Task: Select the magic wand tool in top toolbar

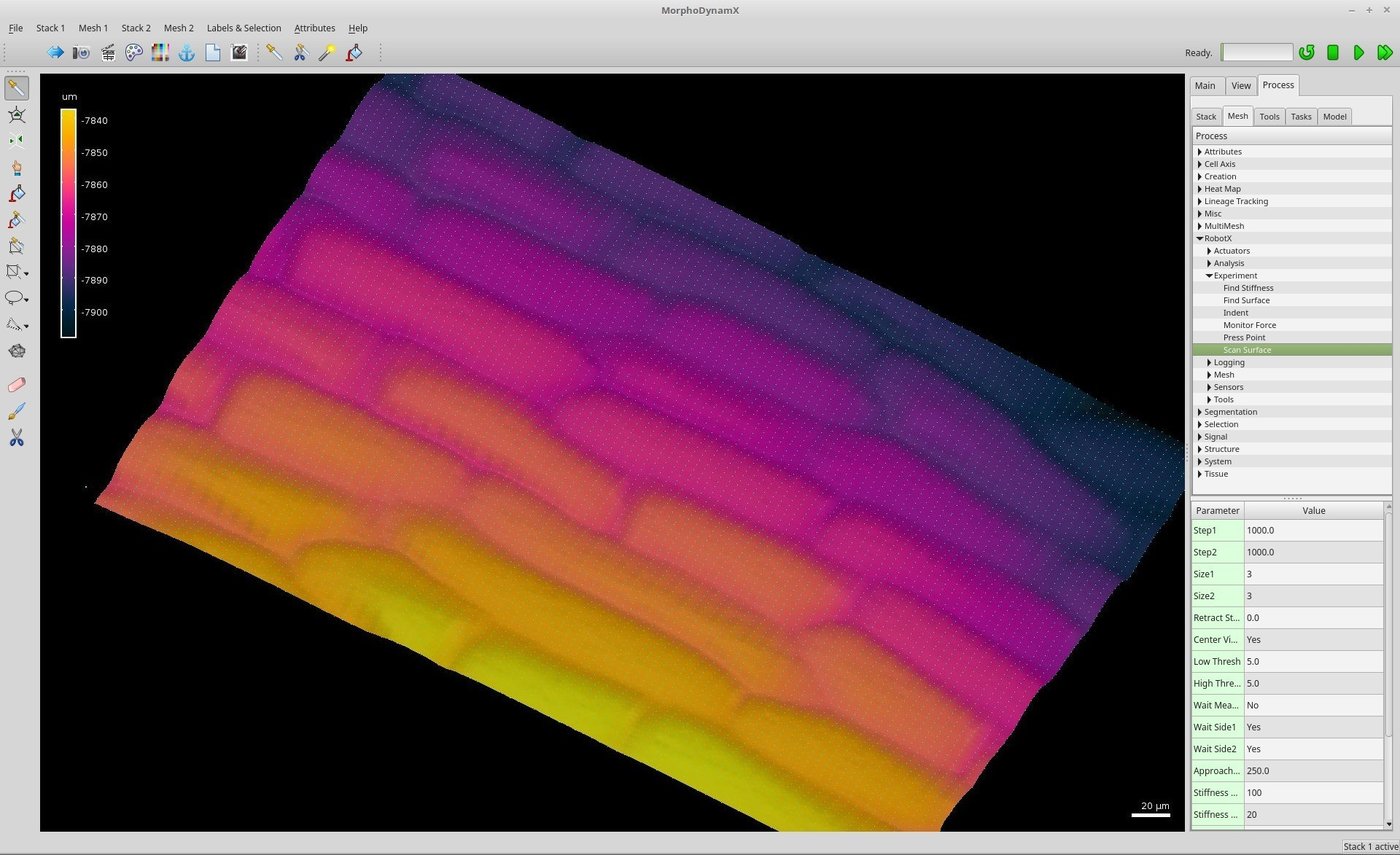Action: coord(326,52)
